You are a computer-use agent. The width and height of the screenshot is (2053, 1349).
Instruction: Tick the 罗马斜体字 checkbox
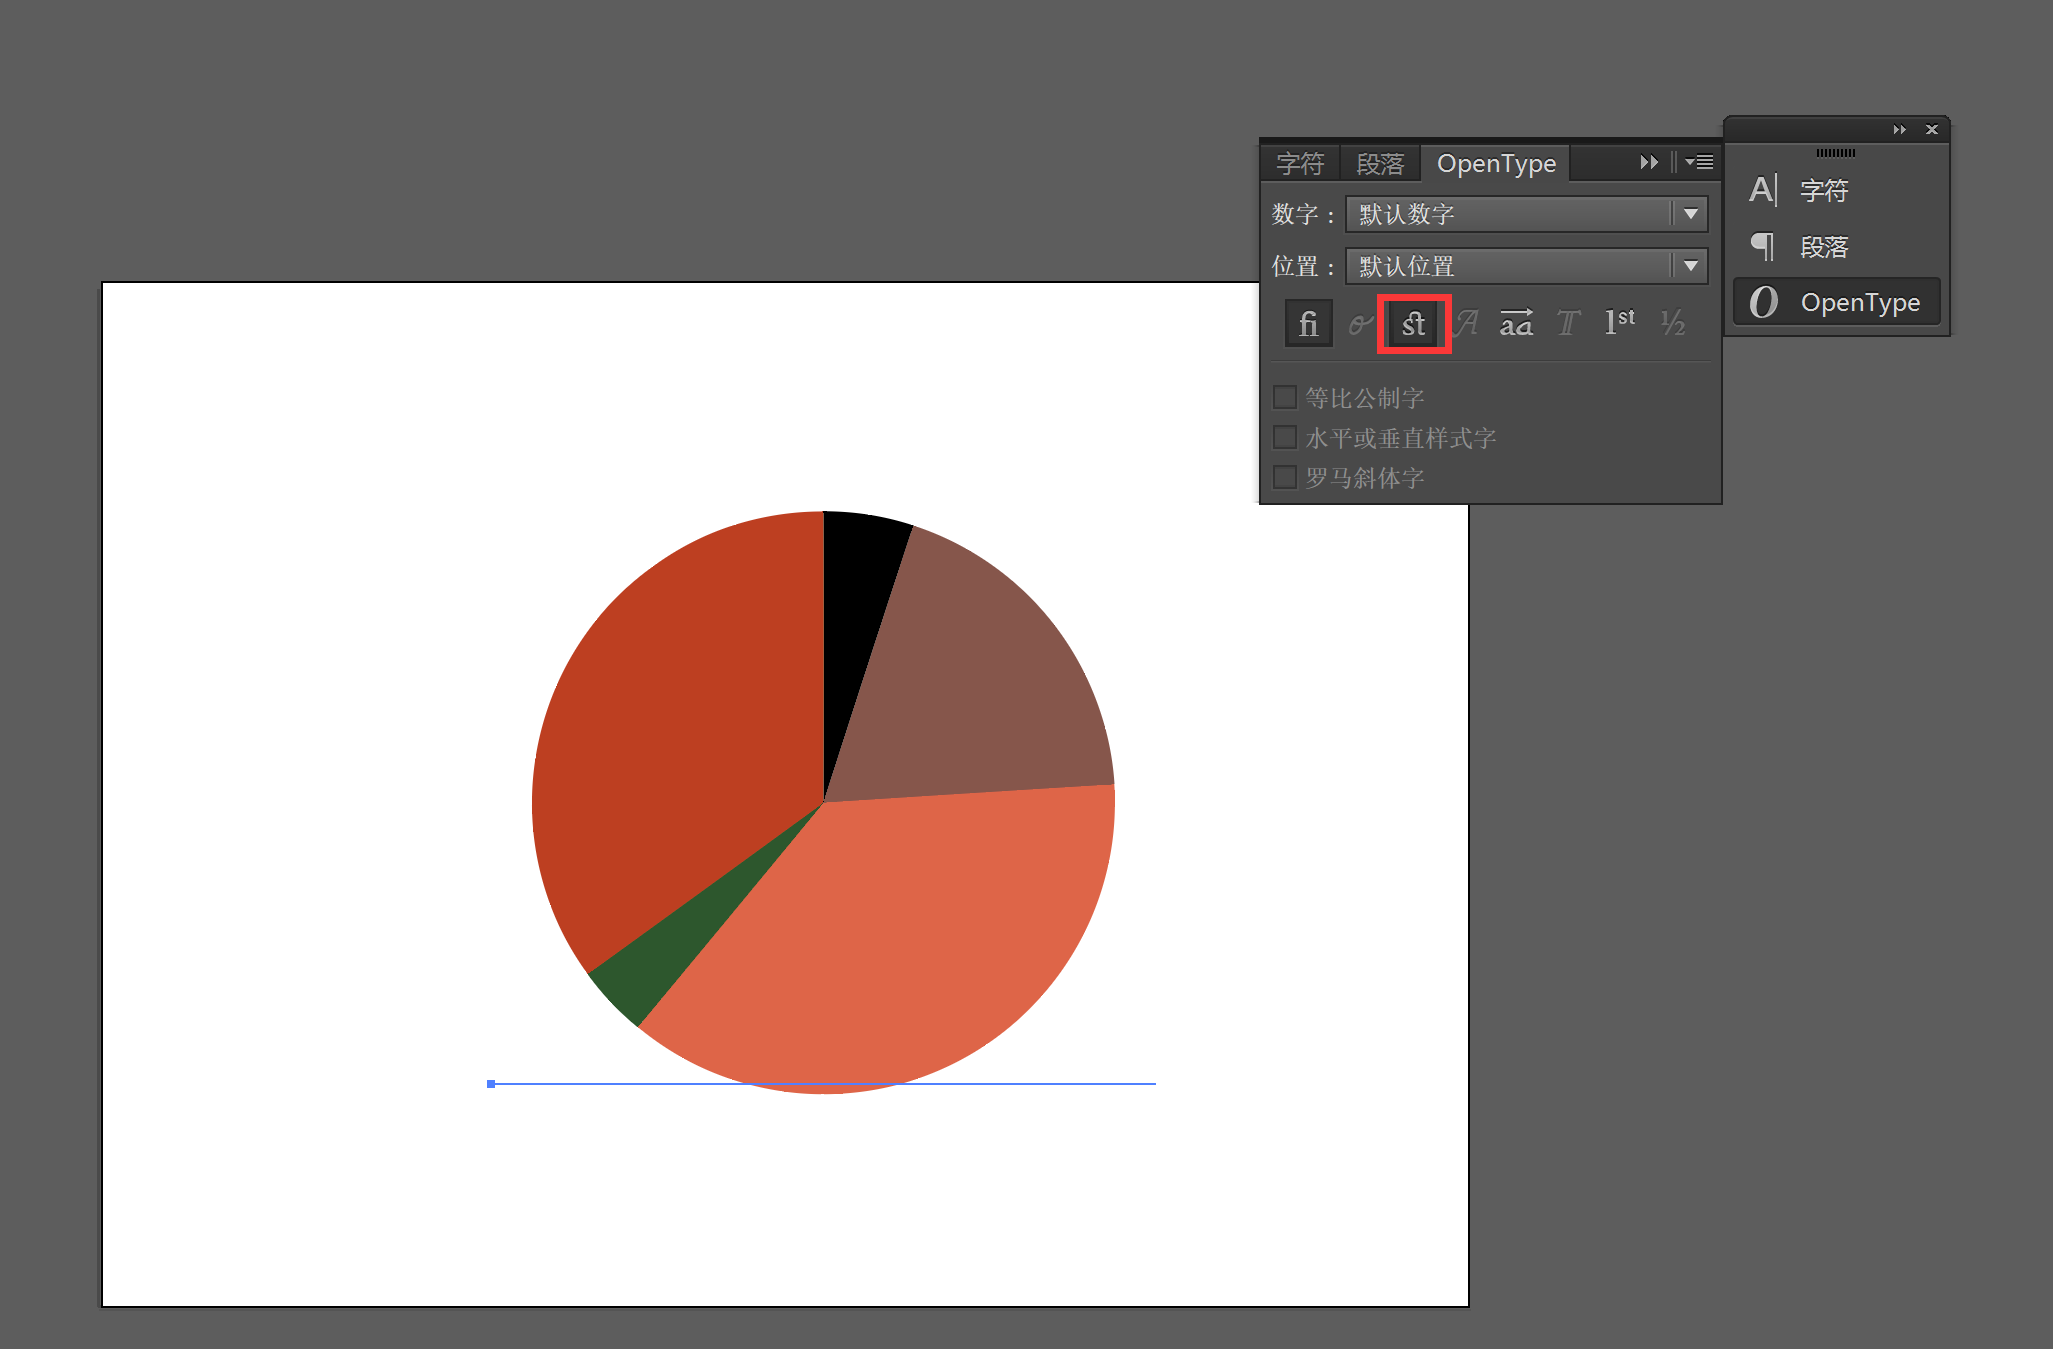(1285, 478)
